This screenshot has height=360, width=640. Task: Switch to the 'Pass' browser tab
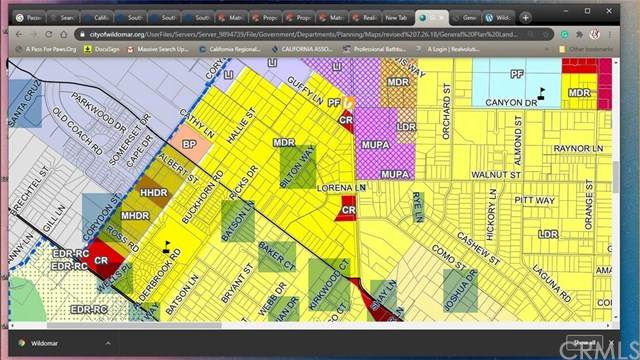click(x=29, y=18)
